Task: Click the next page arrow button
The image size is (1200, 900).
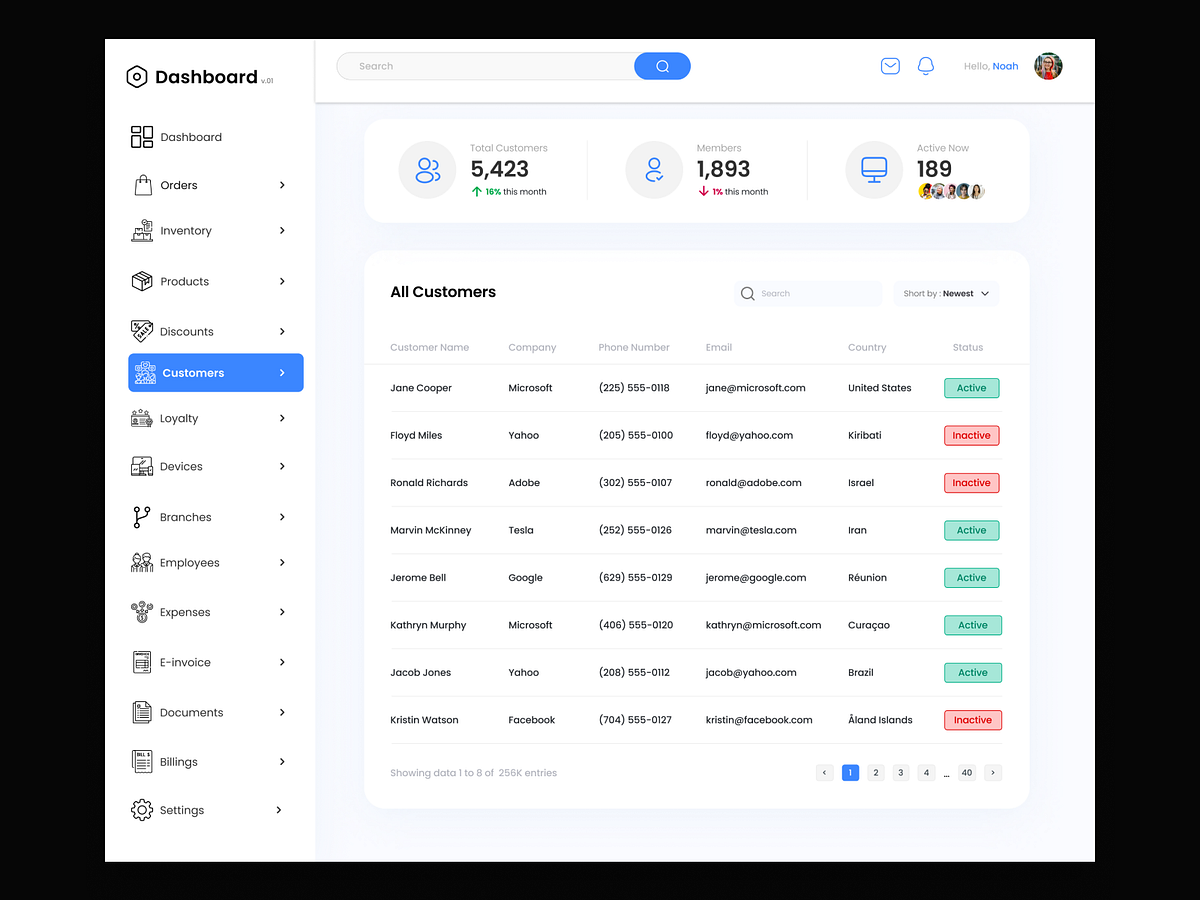Action: tap(992, 772)
